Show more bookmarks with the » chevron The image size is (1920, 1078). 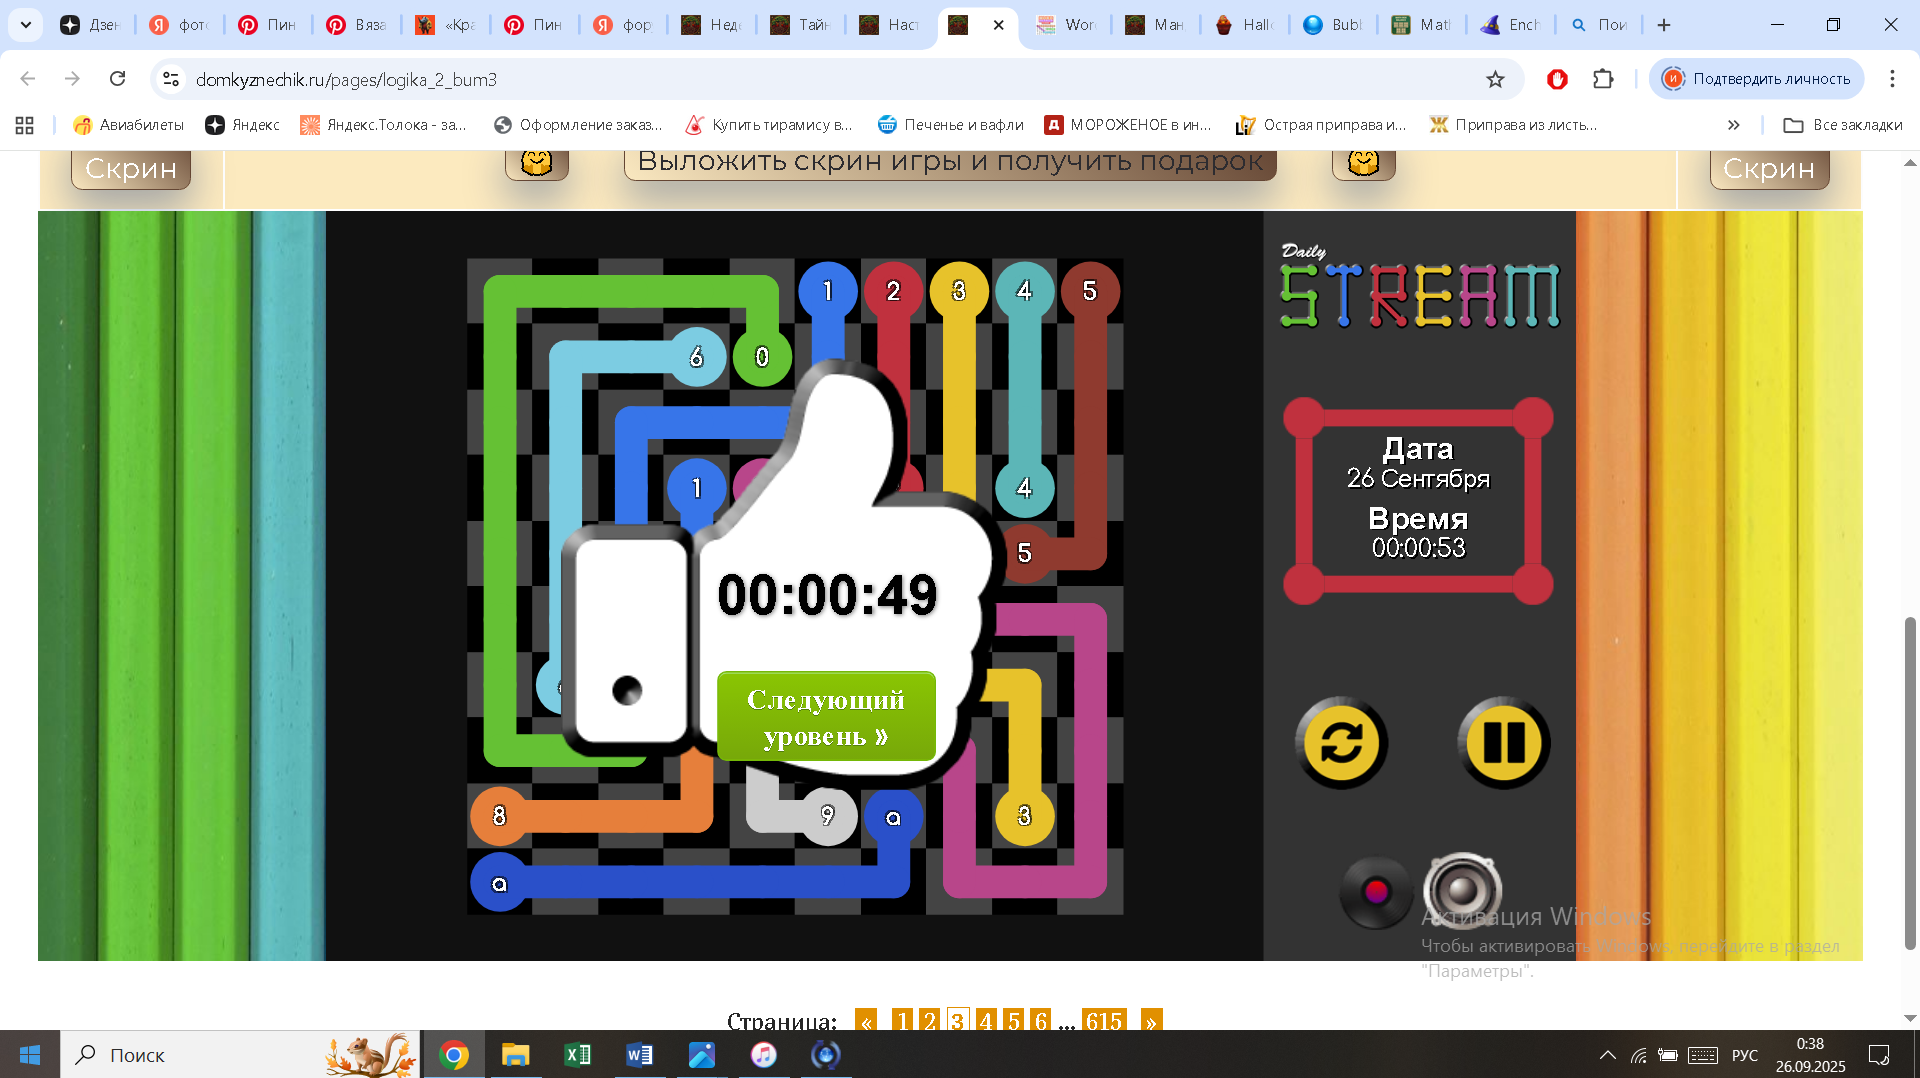[1734, 125]
